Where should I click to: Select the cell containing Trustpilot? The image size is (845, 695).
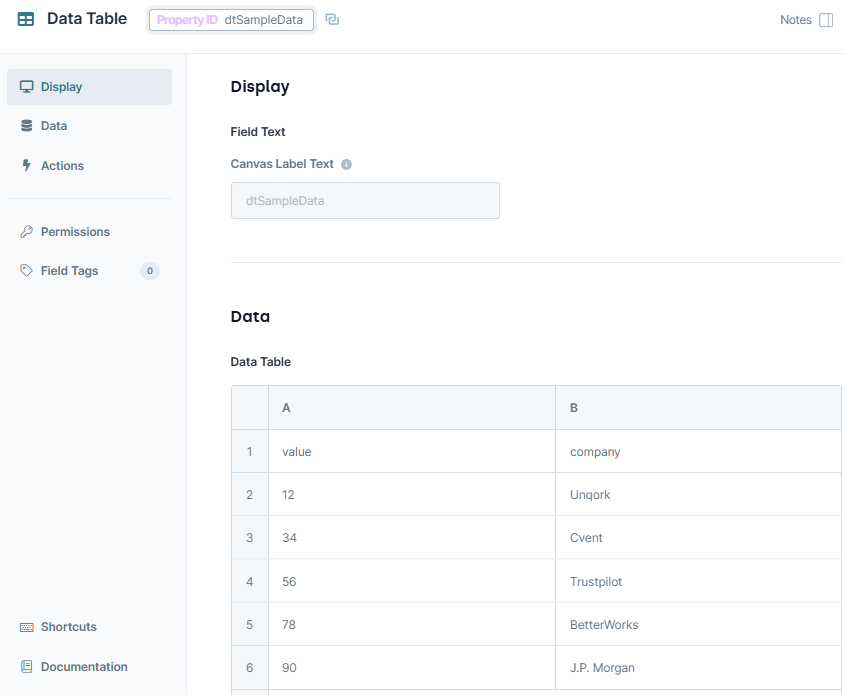(697, 581)
